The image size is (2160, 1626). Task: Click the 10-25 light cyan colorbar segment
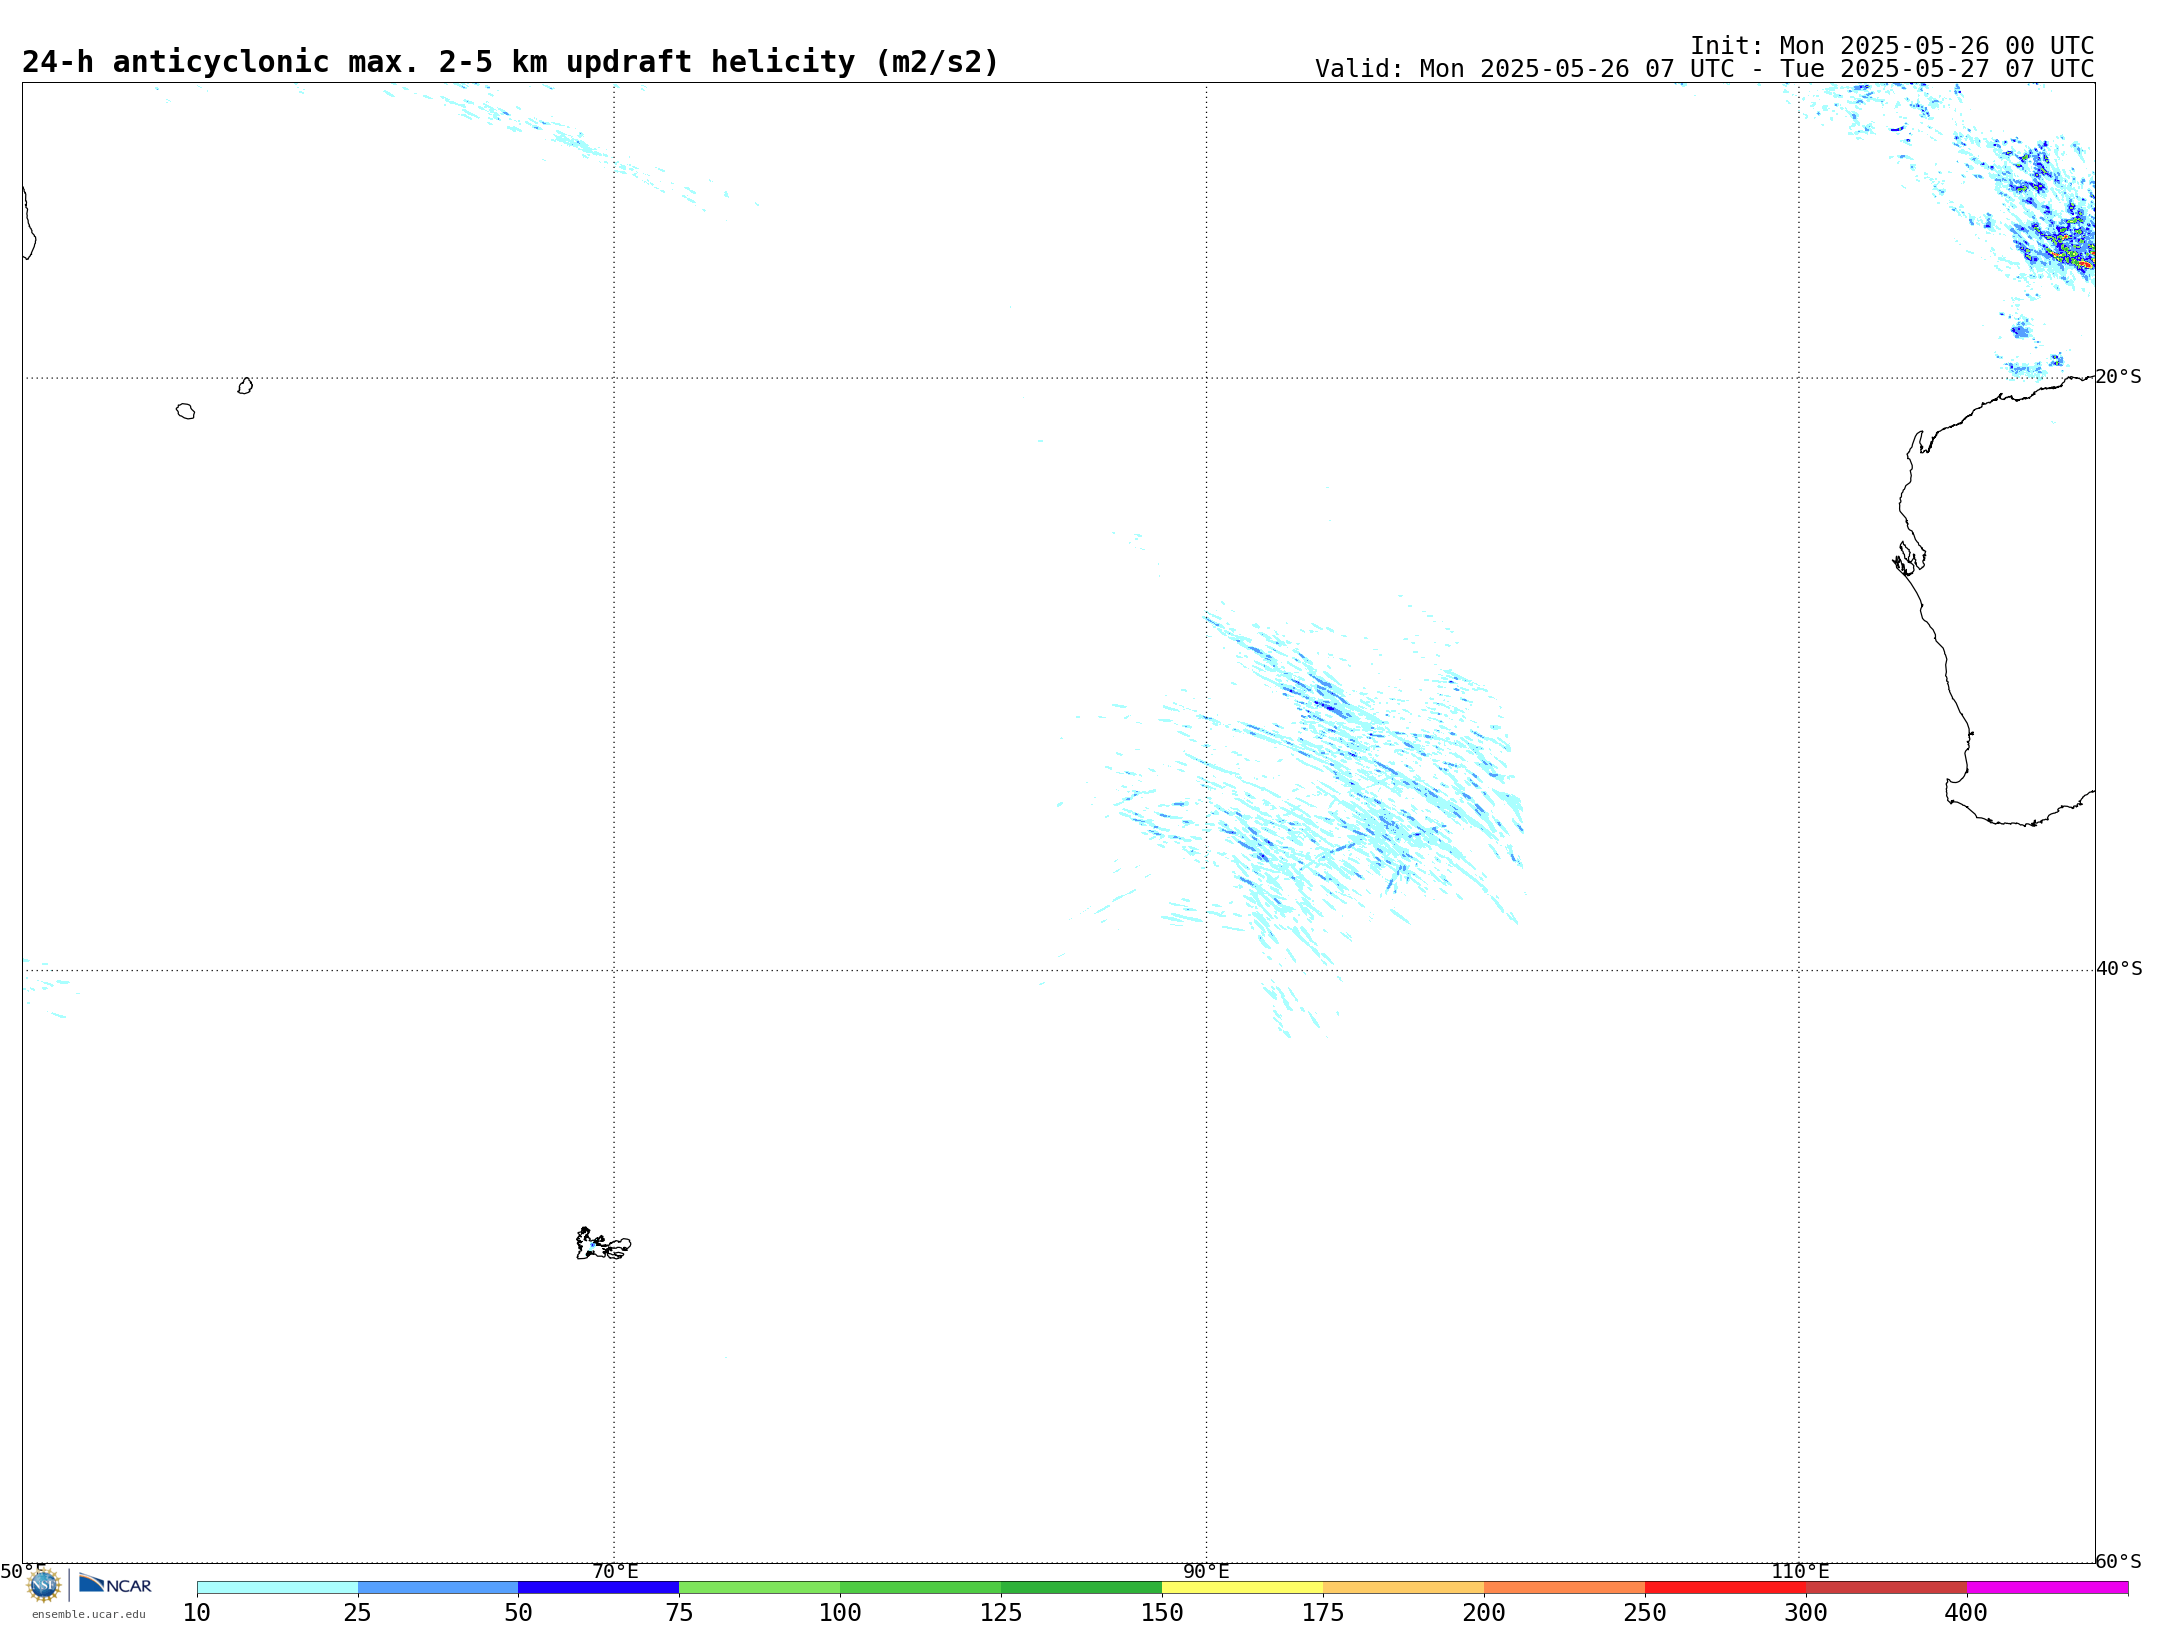click(x=277, y=1588)
